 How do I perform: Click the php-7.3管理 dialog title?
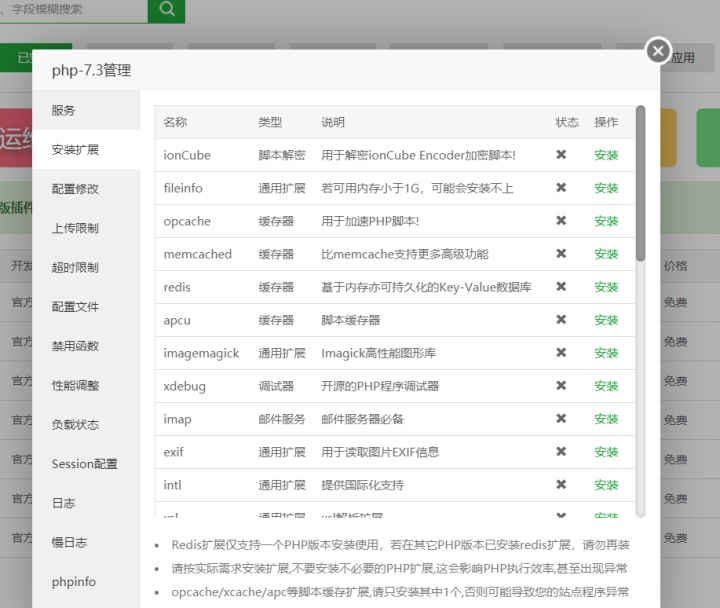[x=91, y=71]
